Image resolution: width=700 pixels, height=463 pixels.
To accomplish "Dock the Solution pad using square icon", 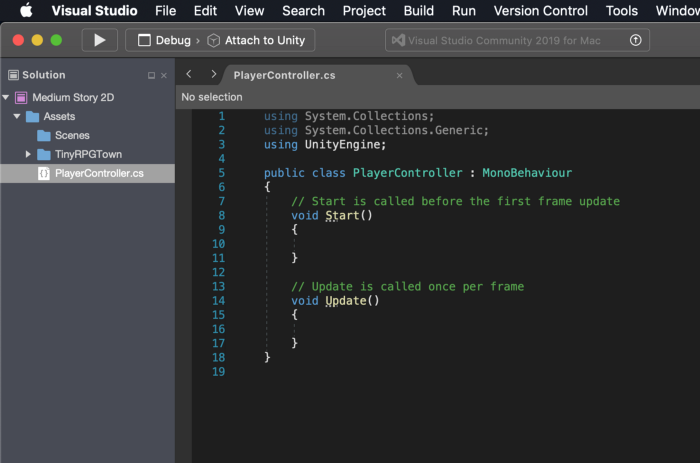I will (151, 75).
